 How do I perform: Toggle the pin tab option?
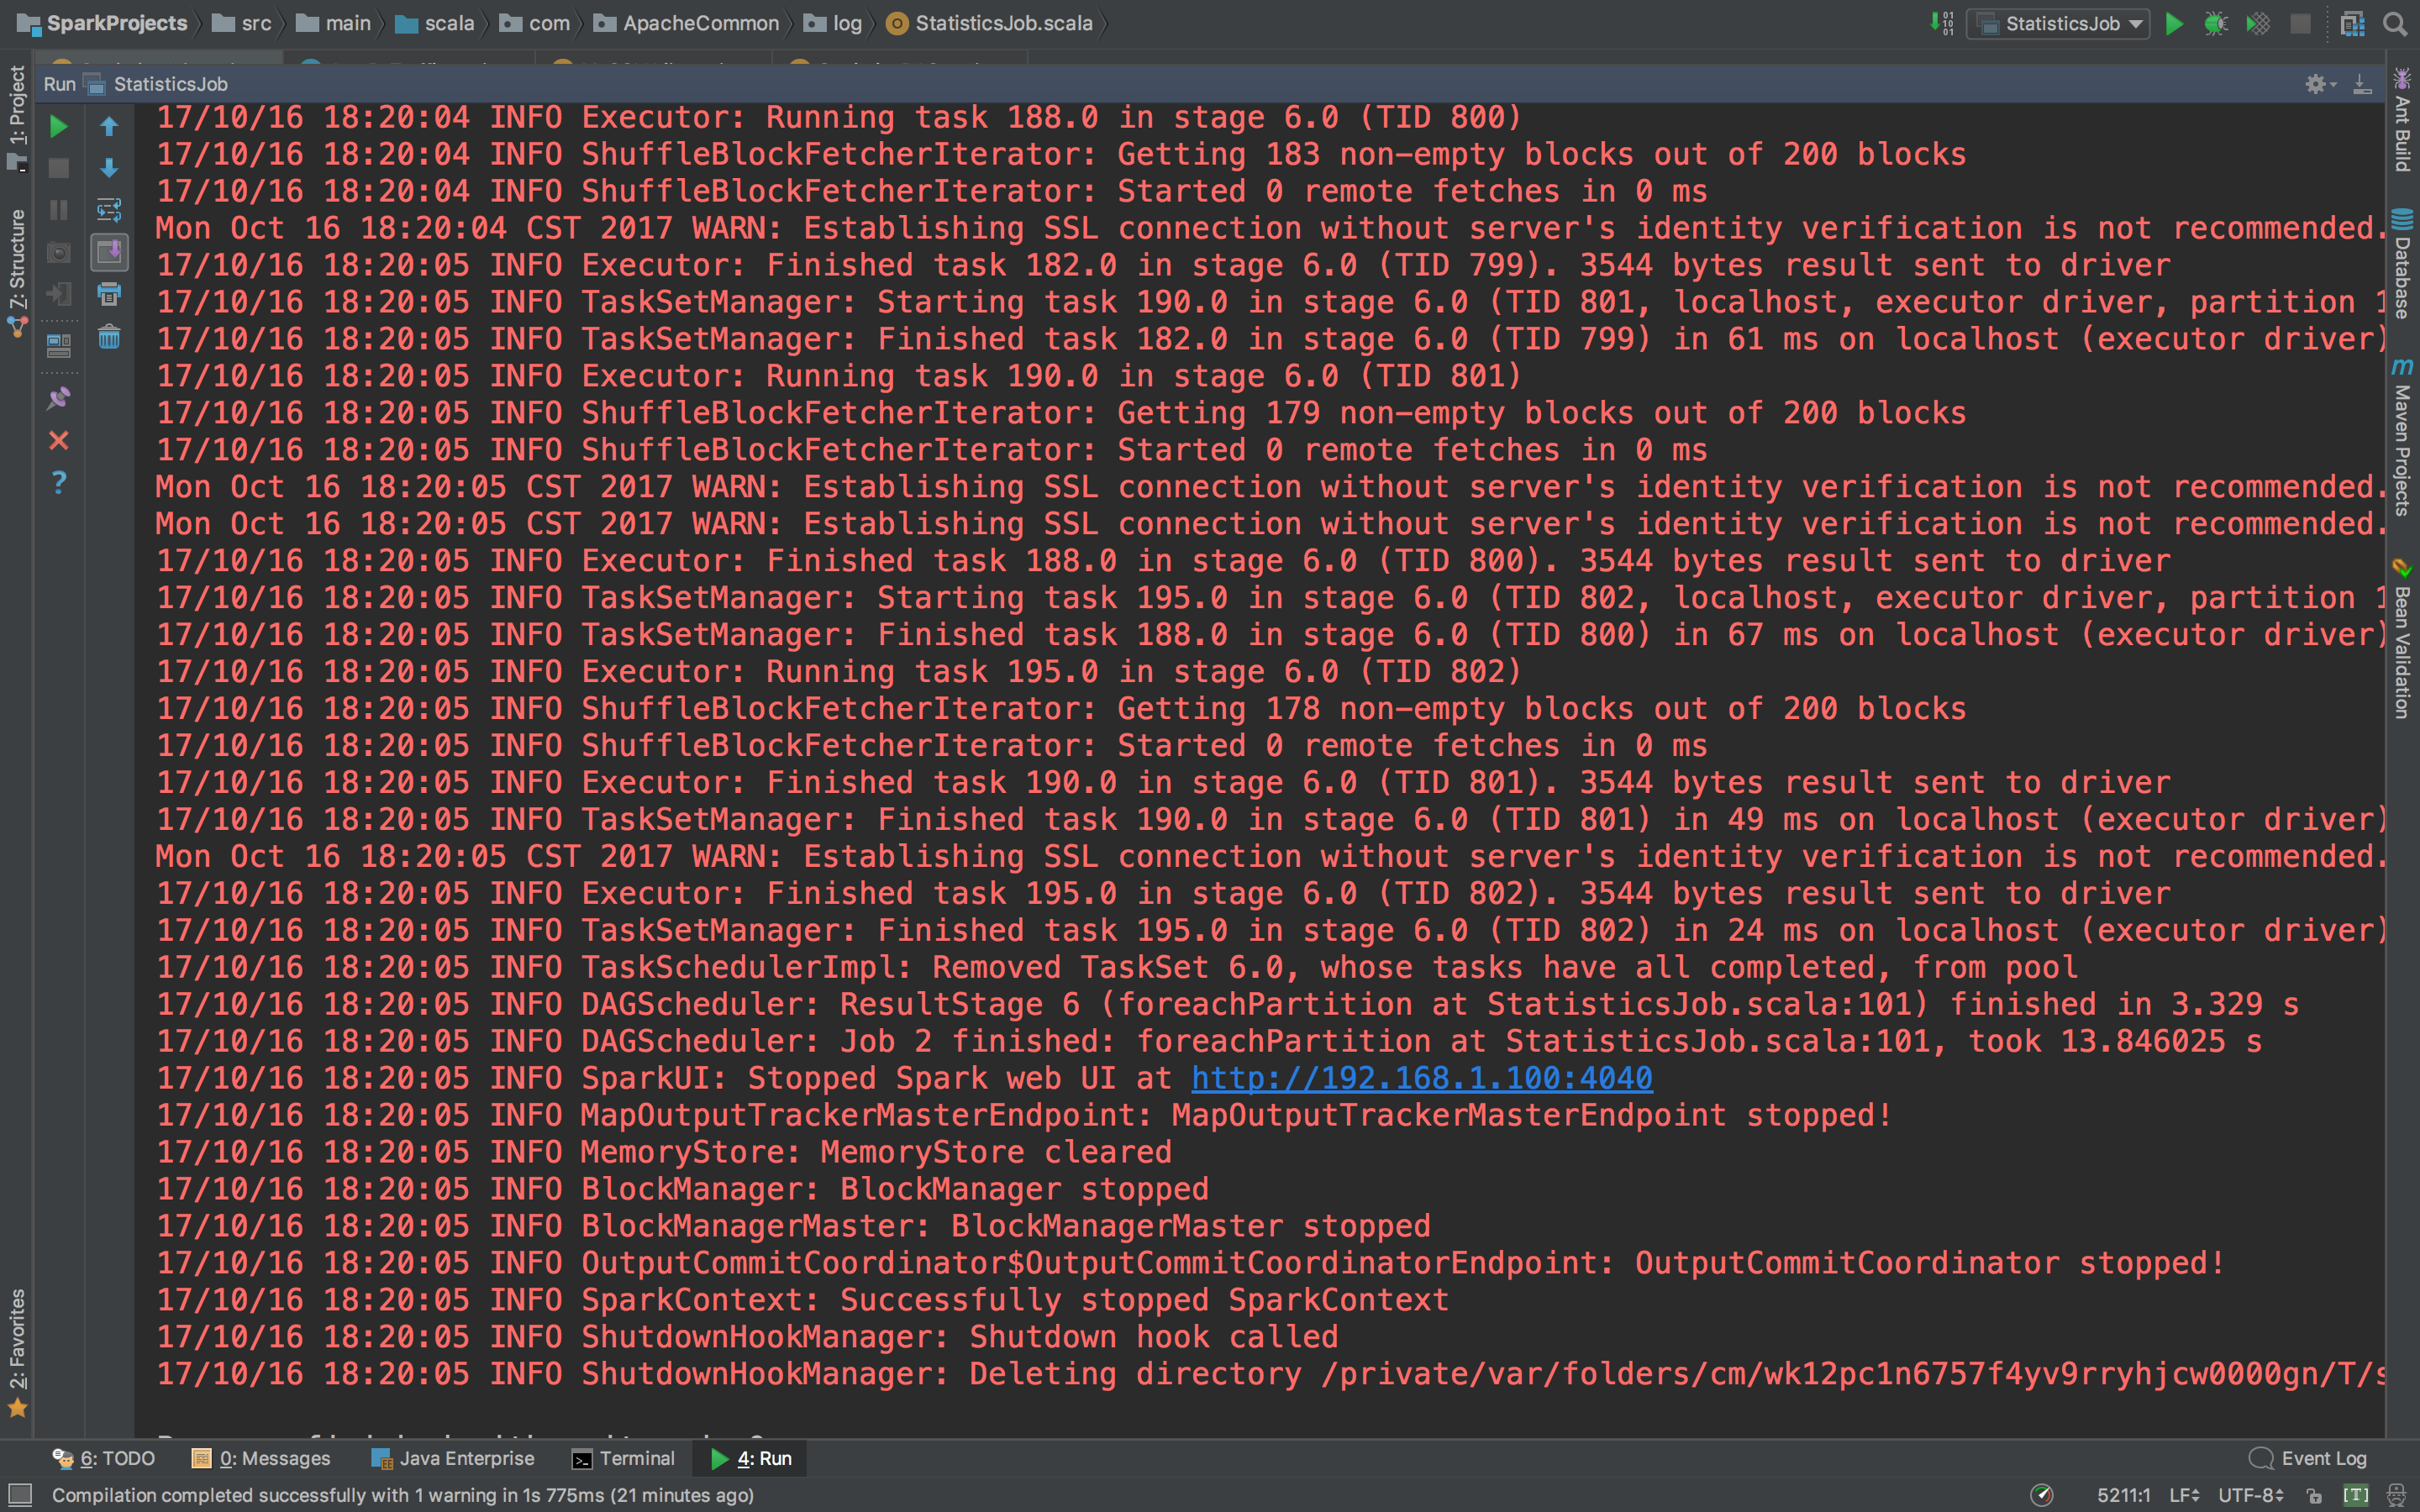pyautogui.click(x=59, y=398)
